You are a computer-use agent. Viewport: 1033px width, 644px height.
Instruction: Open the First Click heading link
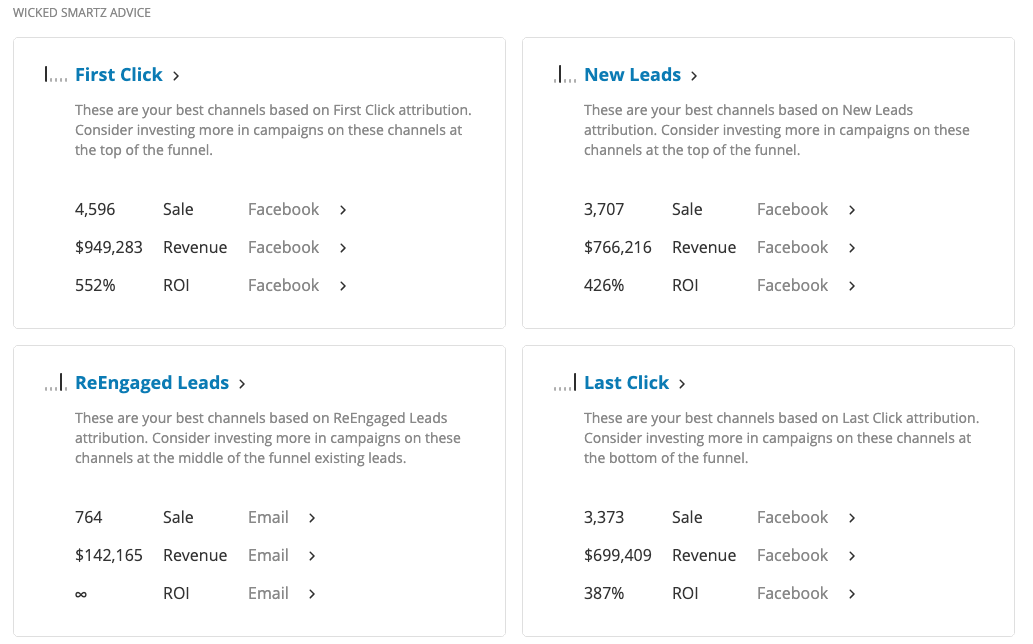(x=119, y=74)
